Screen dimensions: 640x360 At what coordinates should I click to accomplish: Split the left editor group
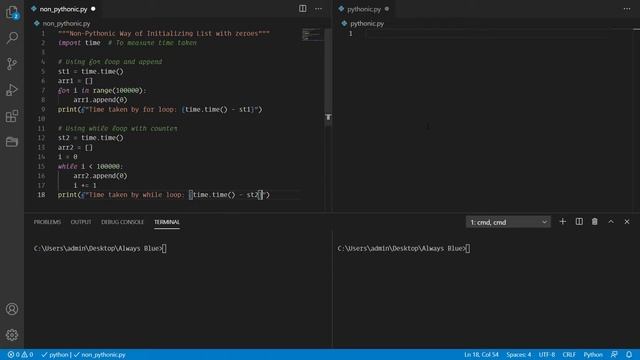pyautogui.click(x=302, y=9)
